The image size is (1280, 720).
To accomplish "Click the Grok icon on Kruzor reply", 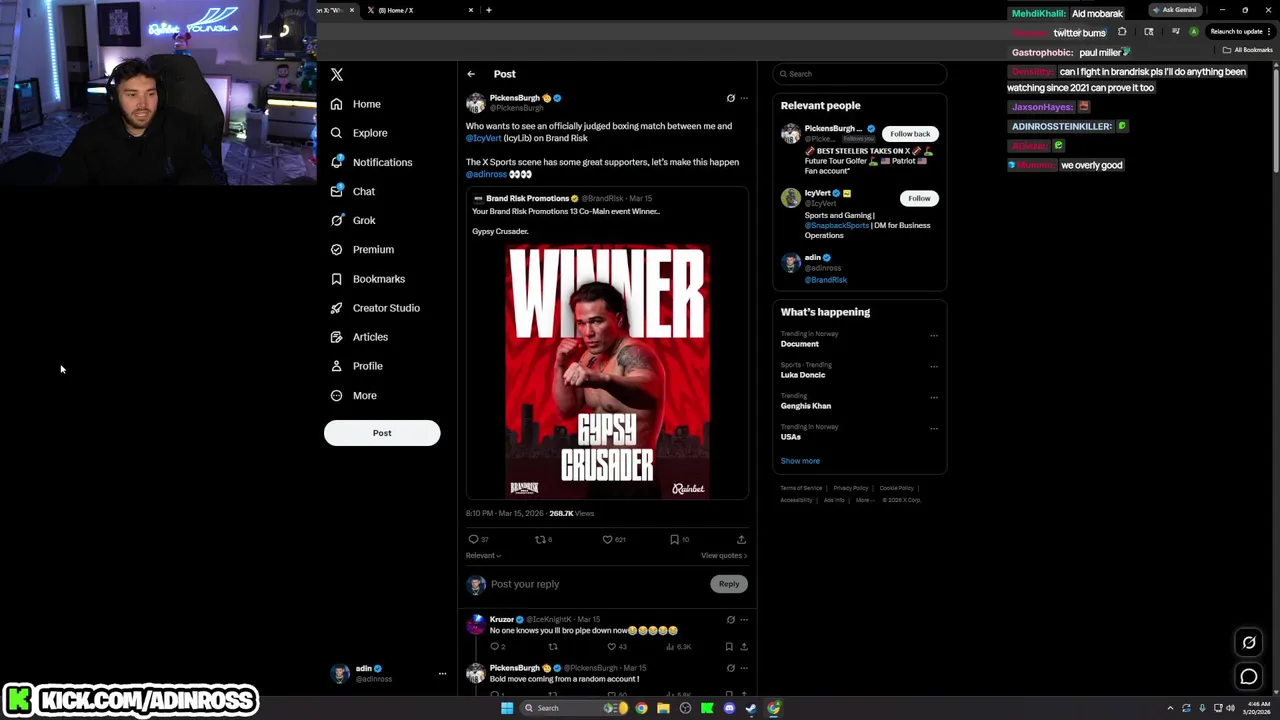I will (x=730, y=620).
